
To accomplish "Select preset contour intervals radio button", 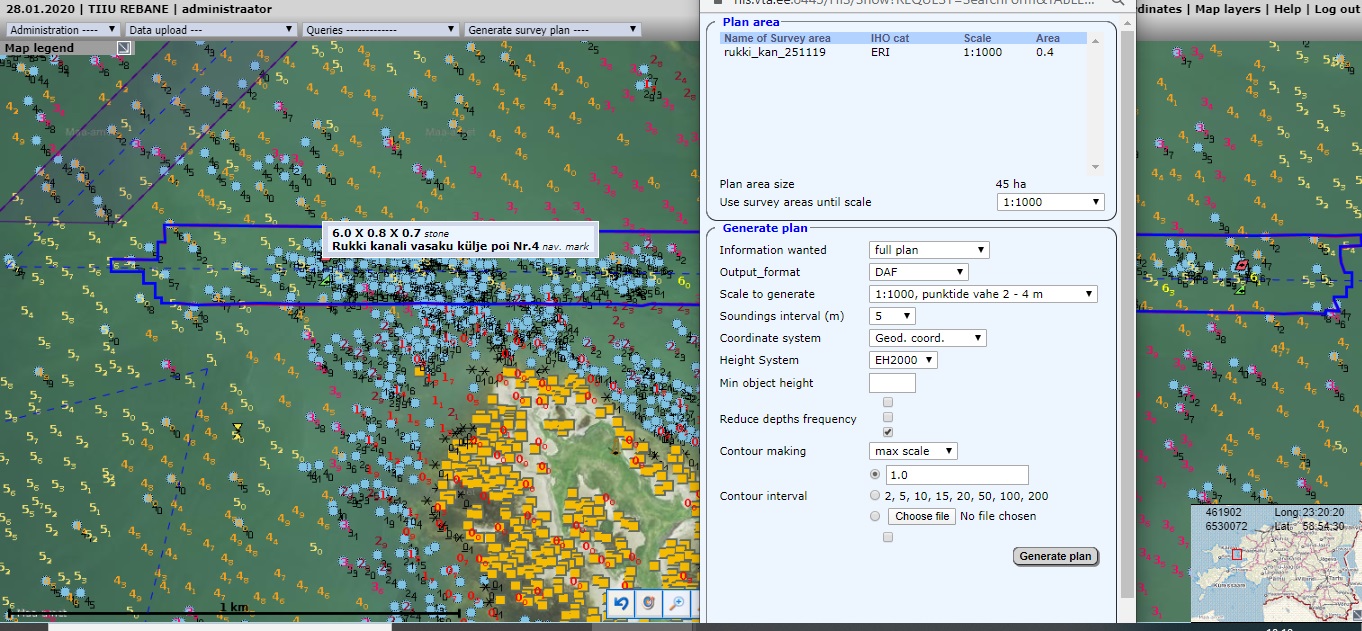I will pyautogui.click(x=876, y=496).
